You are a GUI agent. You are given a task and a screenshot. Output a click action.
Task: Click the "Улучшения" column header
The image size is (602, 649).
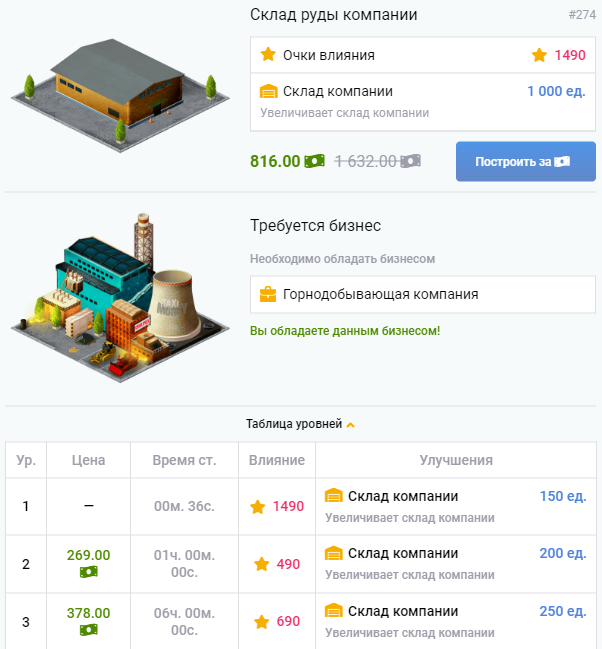pyautogui.click(x=456, y=461)
